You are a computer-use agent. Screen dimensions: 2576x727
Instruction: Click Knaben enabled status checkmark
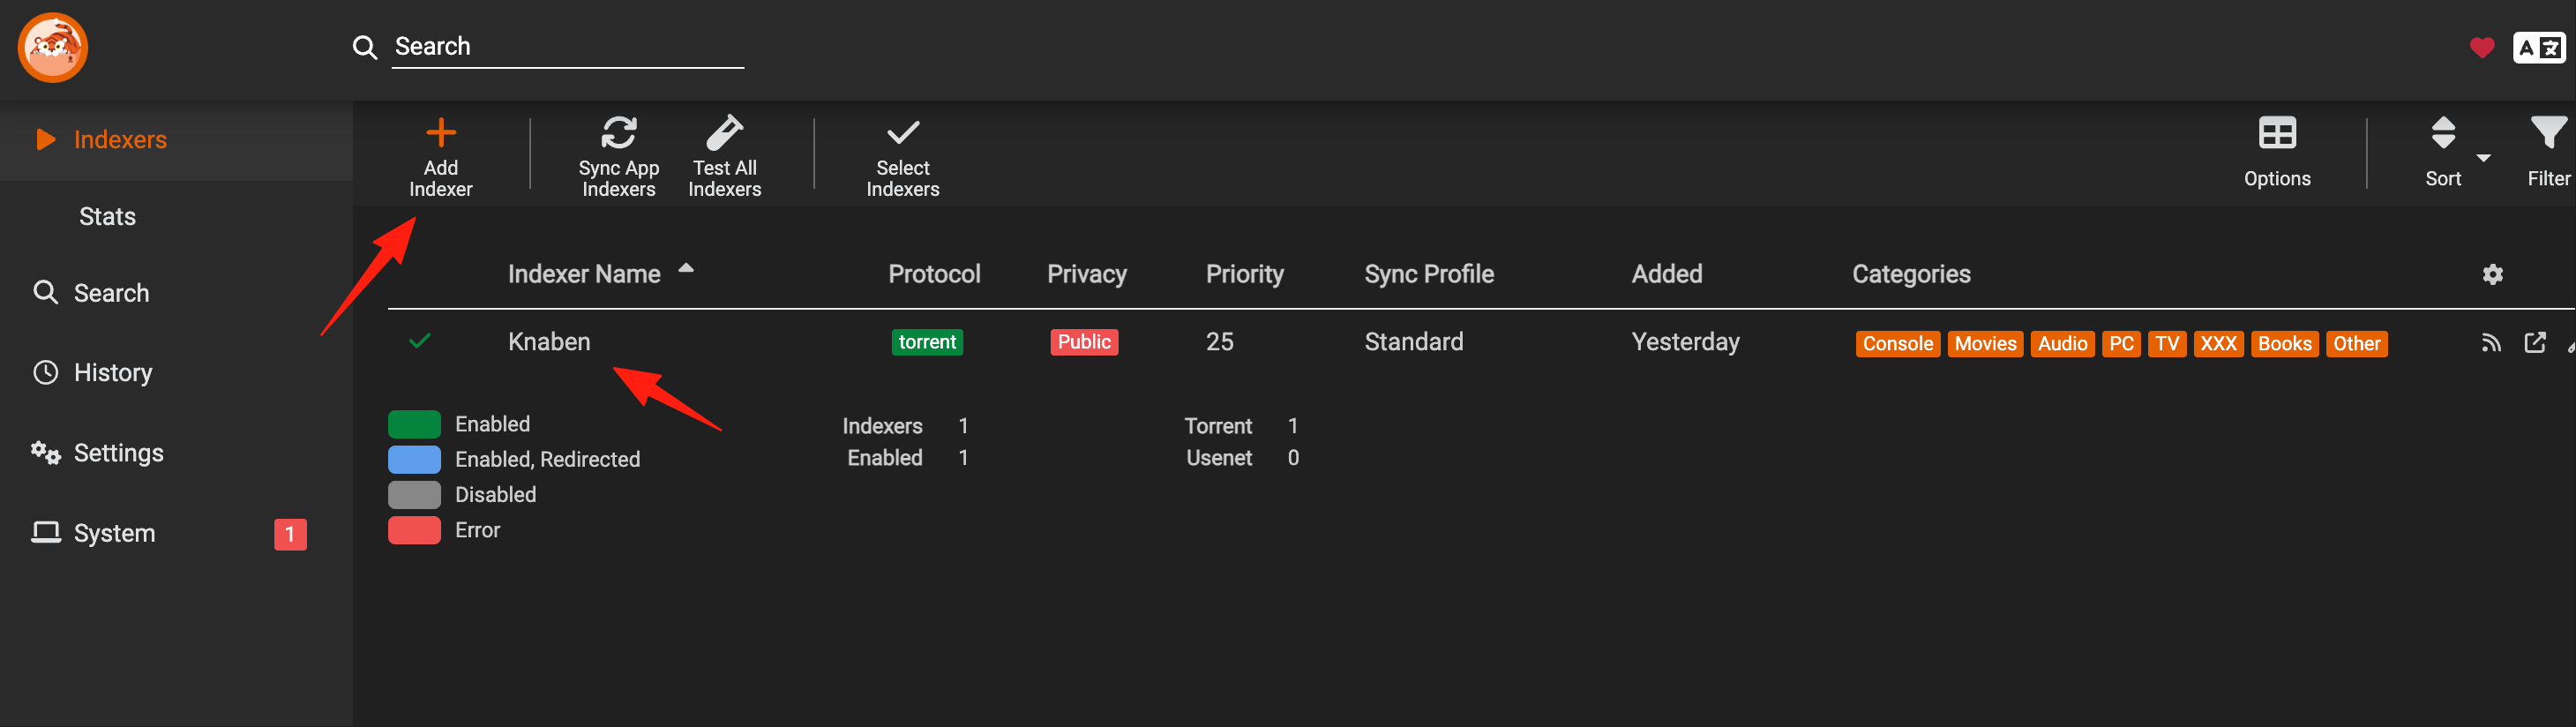[x=420, y=342]
